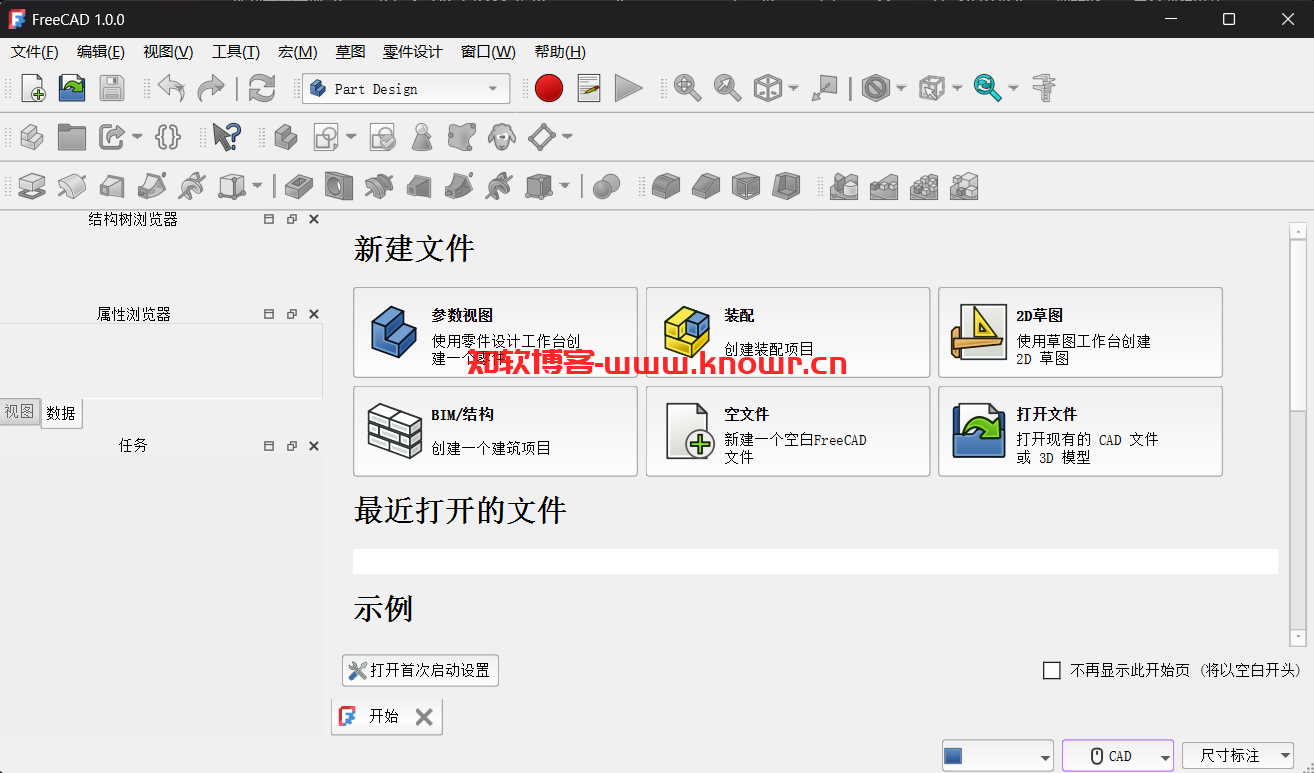Open the 编辑(E) menu

[101, 52]
